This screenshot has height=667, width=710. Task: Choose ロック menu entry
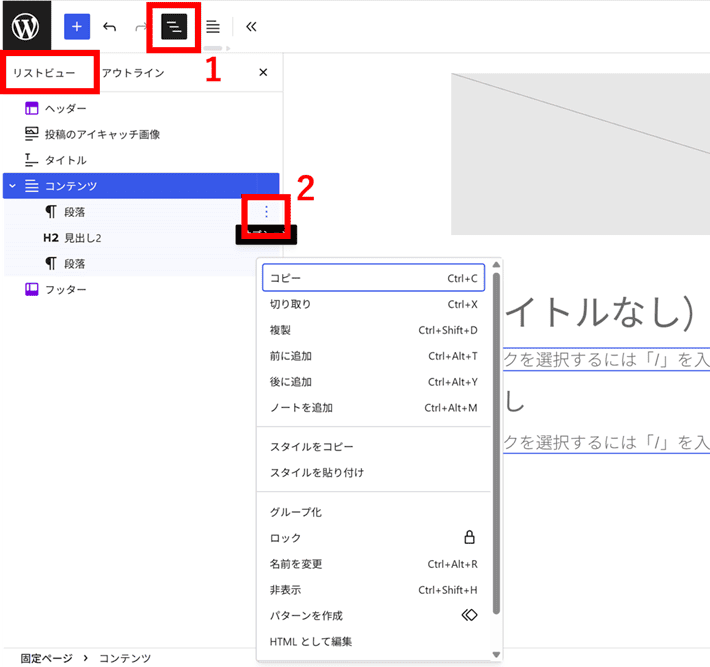(x=374, y=537)
